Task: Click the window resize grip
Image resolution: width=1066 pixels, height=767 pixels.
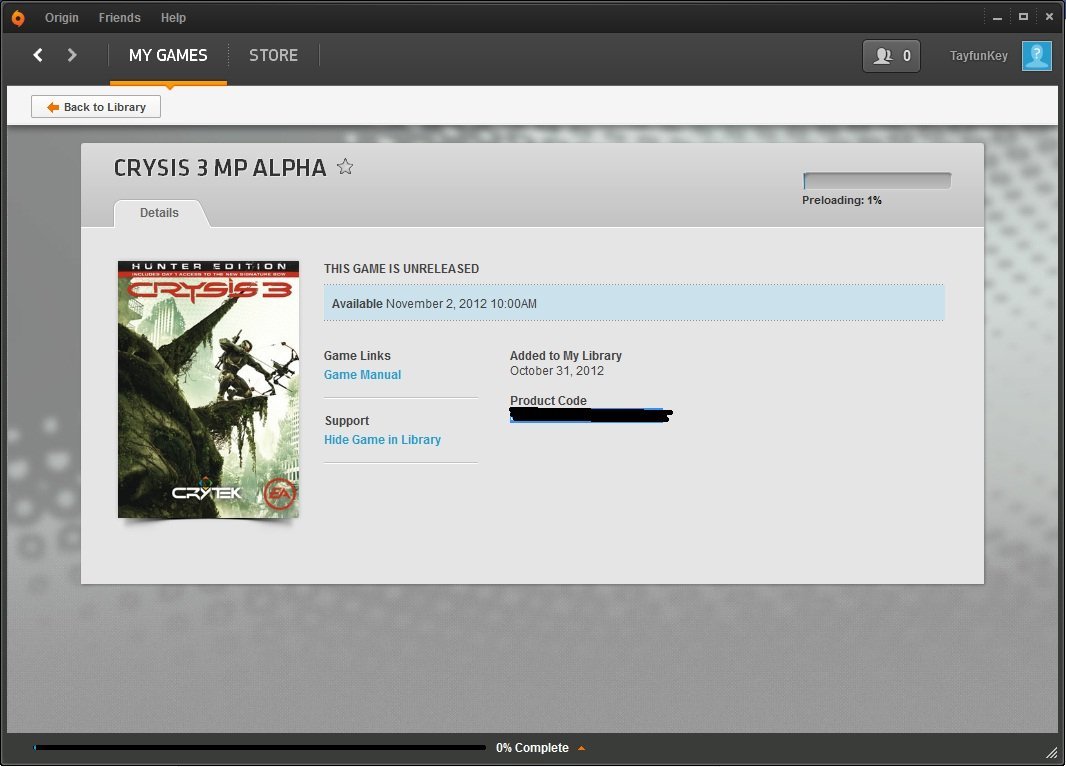Action: pos(1052,753)
